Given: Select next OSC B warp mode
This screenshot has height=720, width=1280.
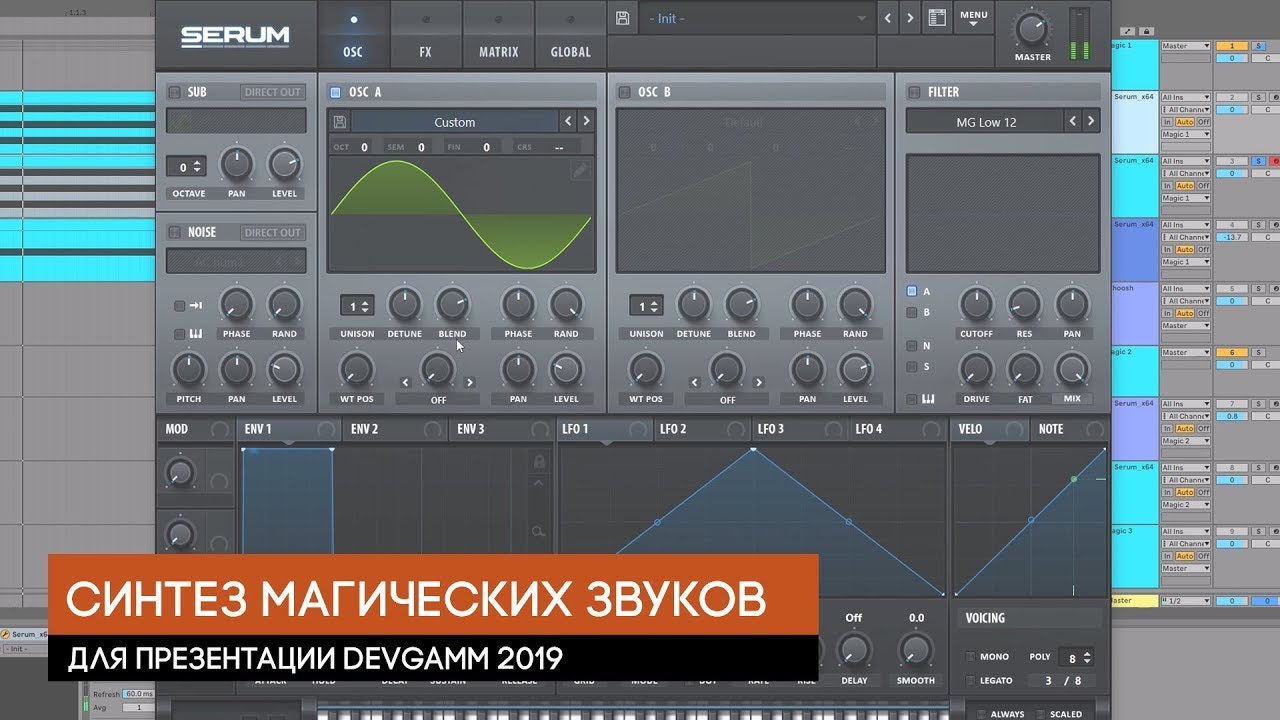Looking at the screenshot, I should coord(759,382).
